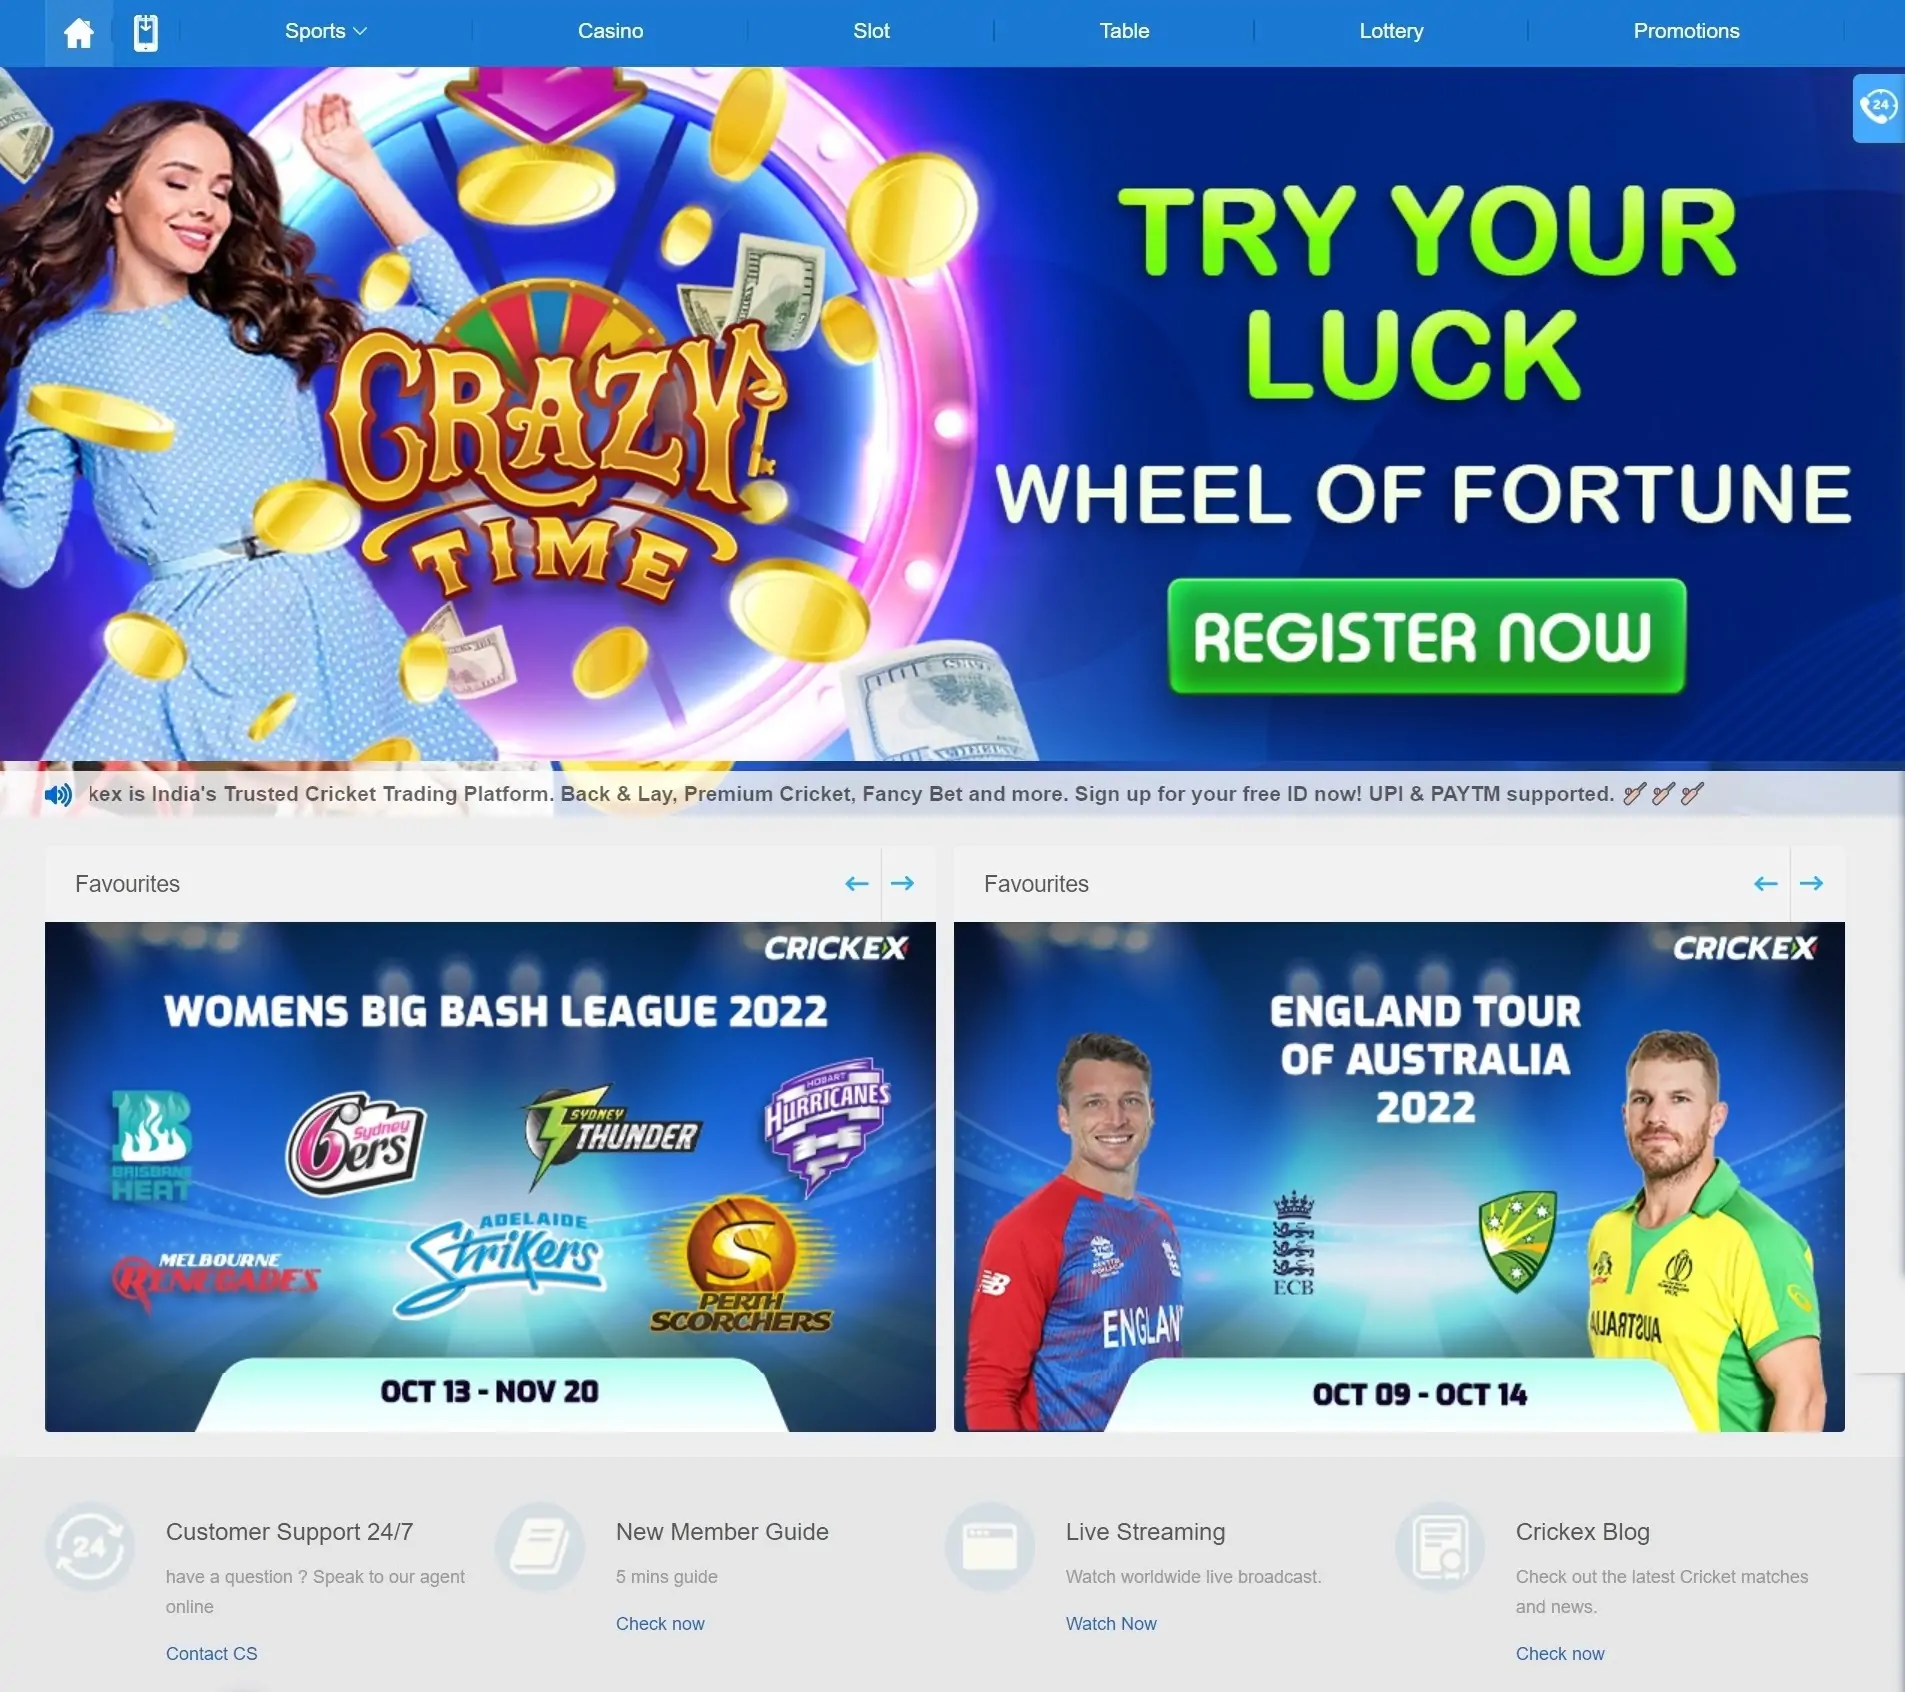
Task: Open the Lottery menu item
Action: [x=1391, y=31]
